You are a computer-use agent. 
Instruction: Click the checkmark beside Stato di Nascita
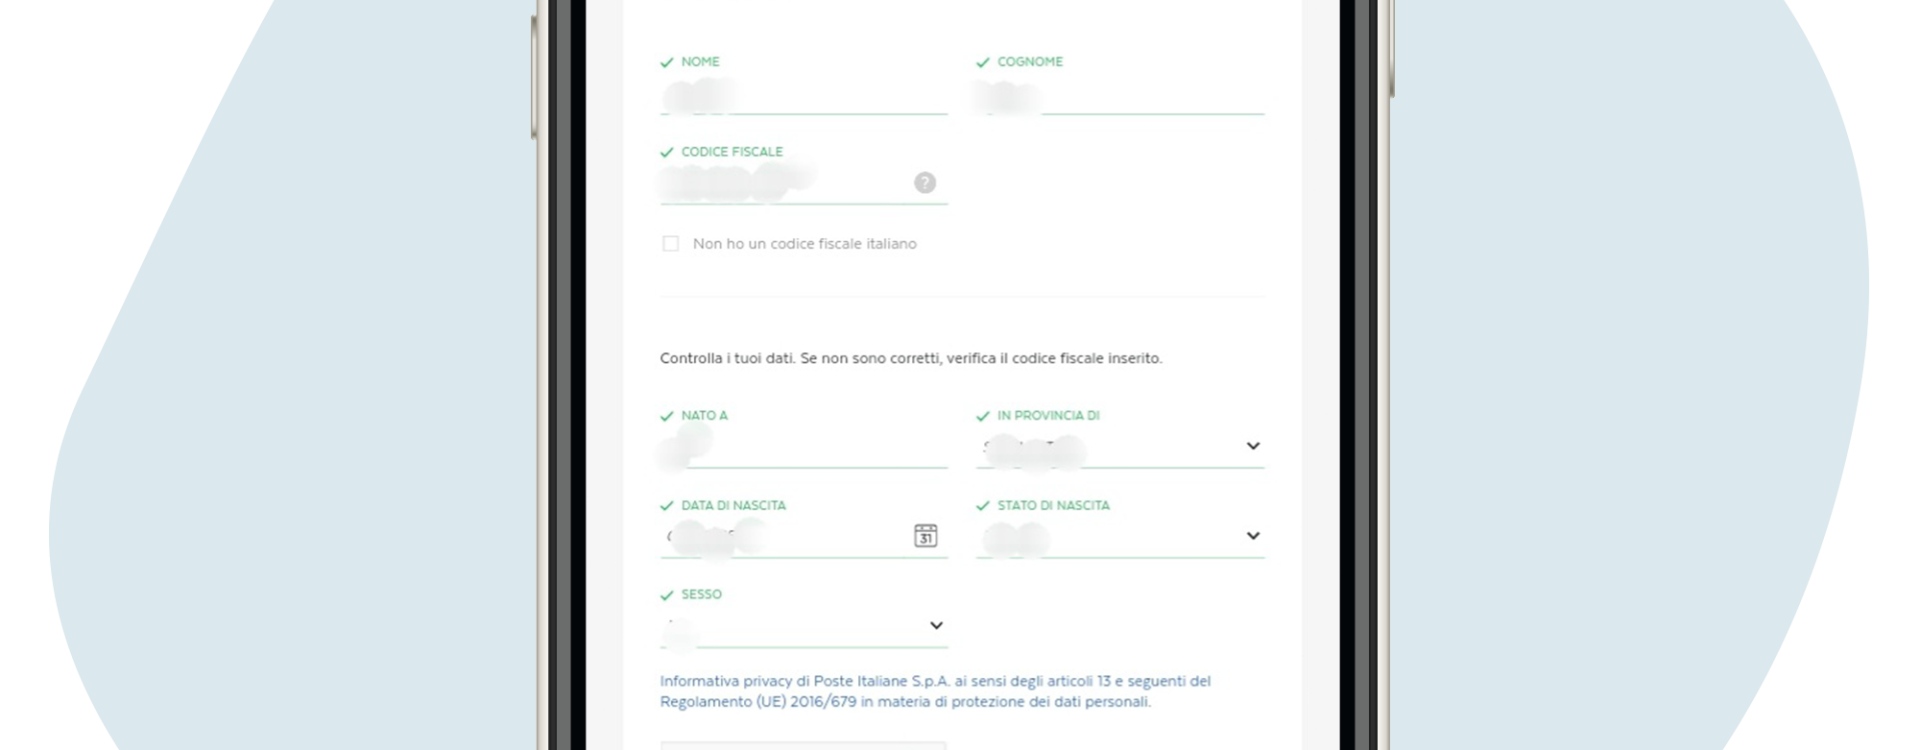pyautogui.click(x=983, y=506)
